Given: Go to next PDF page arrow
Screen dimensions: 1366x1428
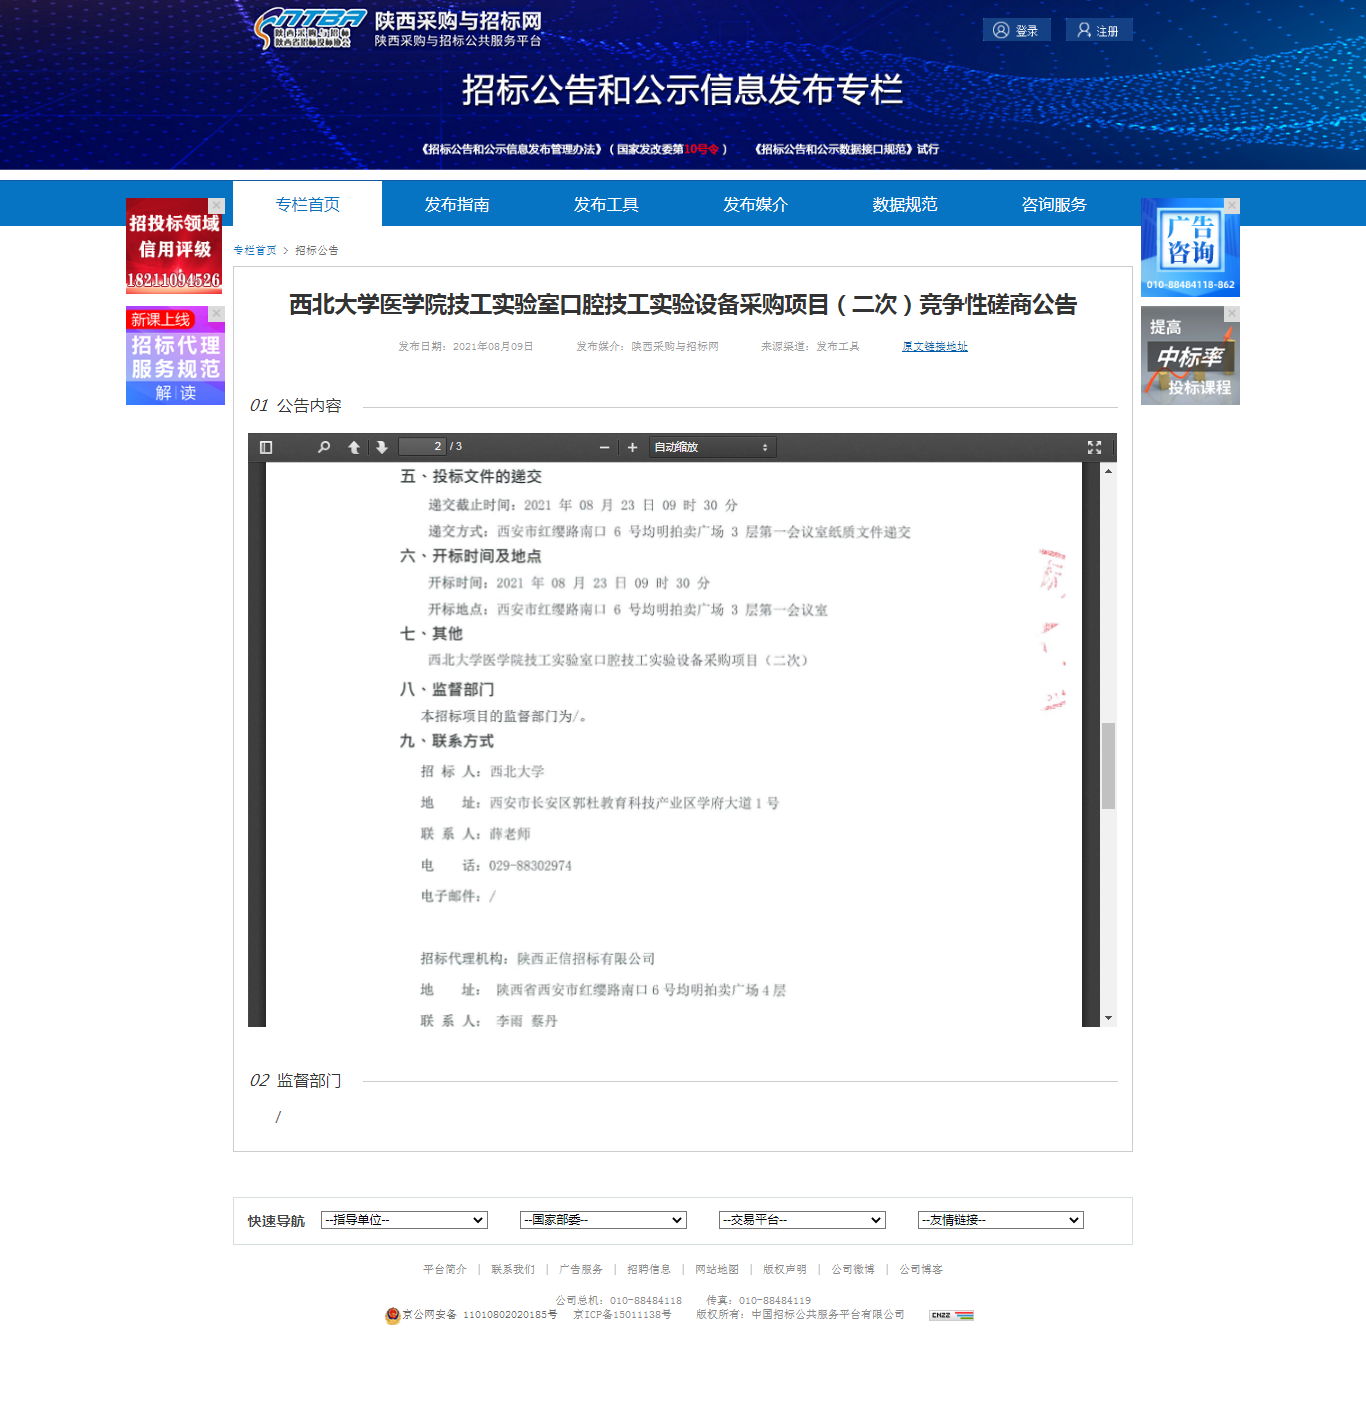Looking at the screenshot, I should (x=381, y=447).
